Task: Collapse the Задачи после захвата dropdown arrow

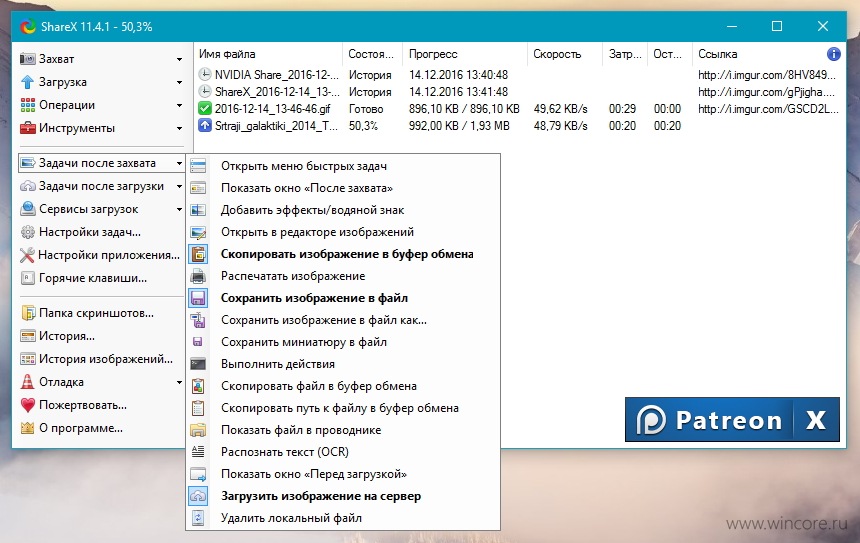Action: click(179, 163)
